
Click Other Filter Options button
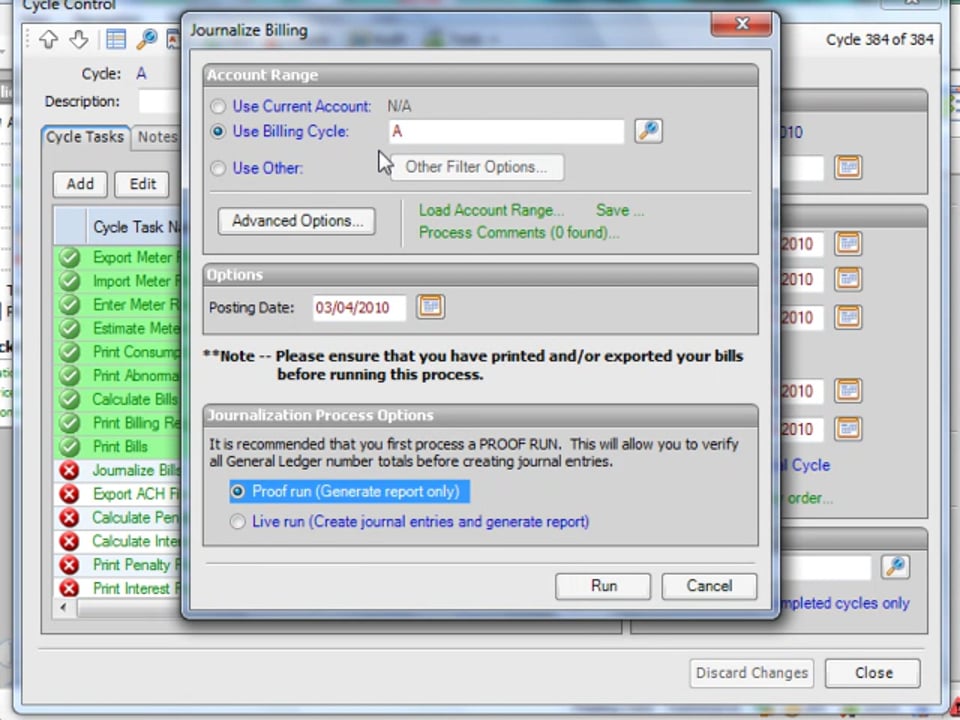coord(476,167)
